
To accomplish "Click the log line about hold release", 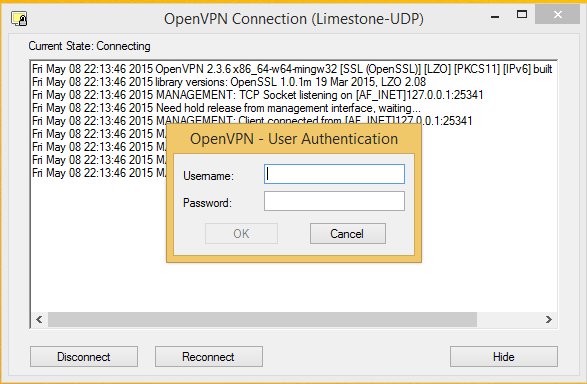I will tap(226, 108).
